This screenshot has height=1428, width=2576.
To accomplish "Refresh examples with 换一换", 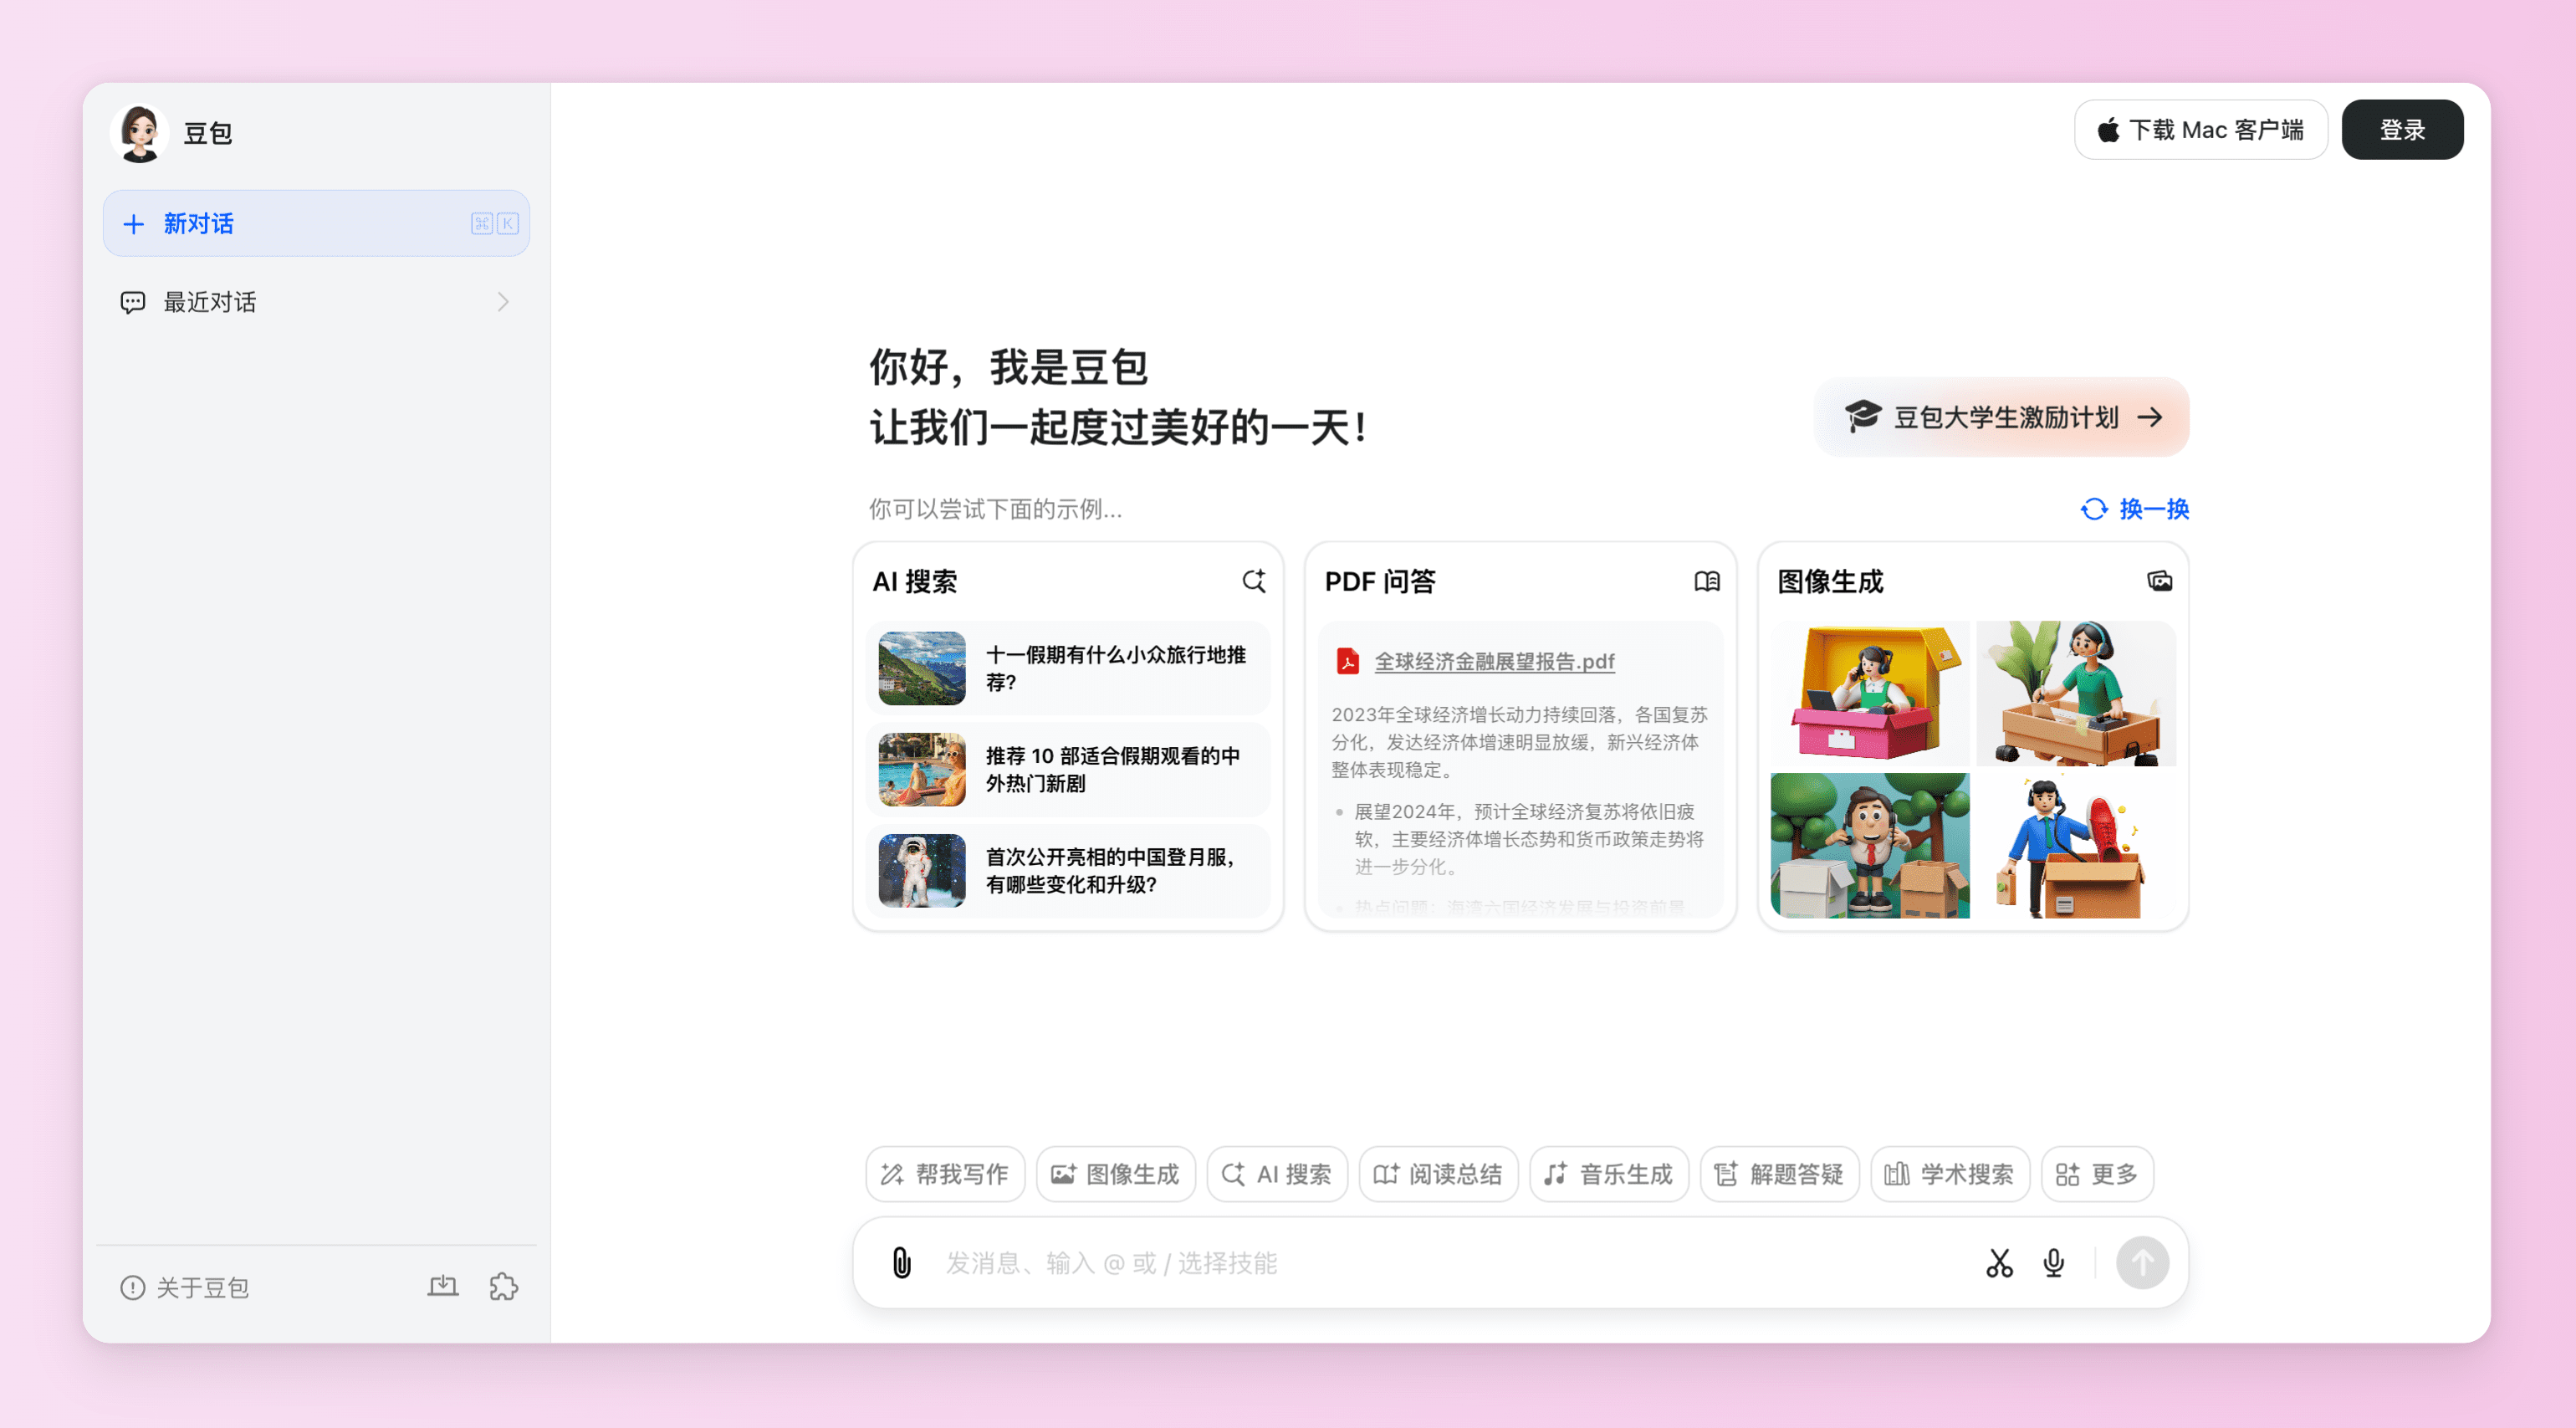I will [x=2134, y=509].
